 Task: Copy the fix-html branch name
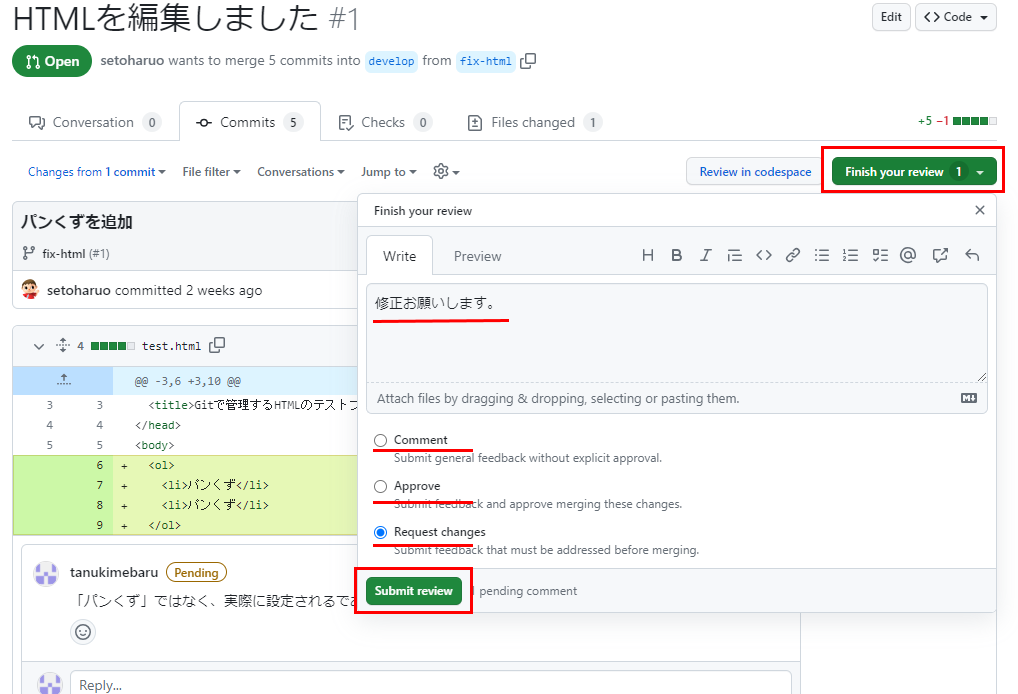(528, 61)
